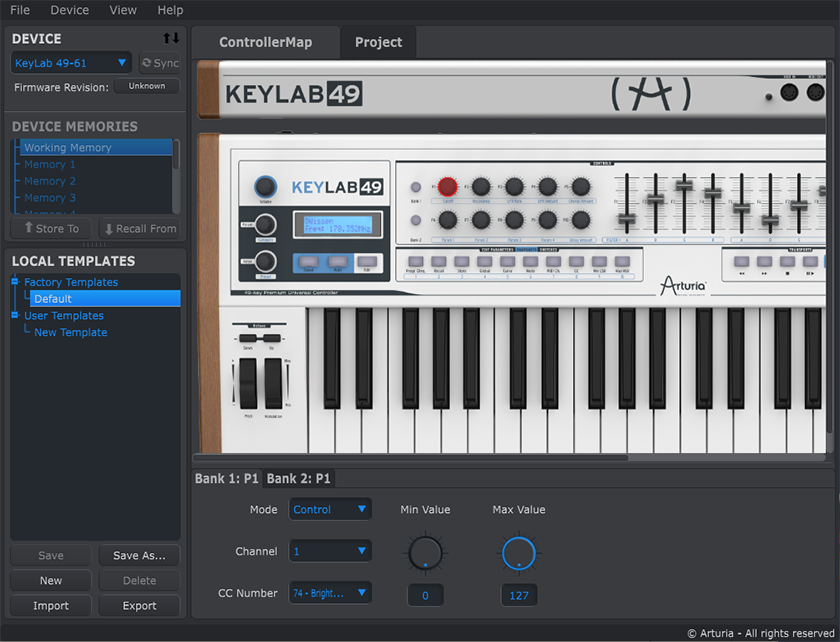Open the CC Number dropdown

point(330,592)
